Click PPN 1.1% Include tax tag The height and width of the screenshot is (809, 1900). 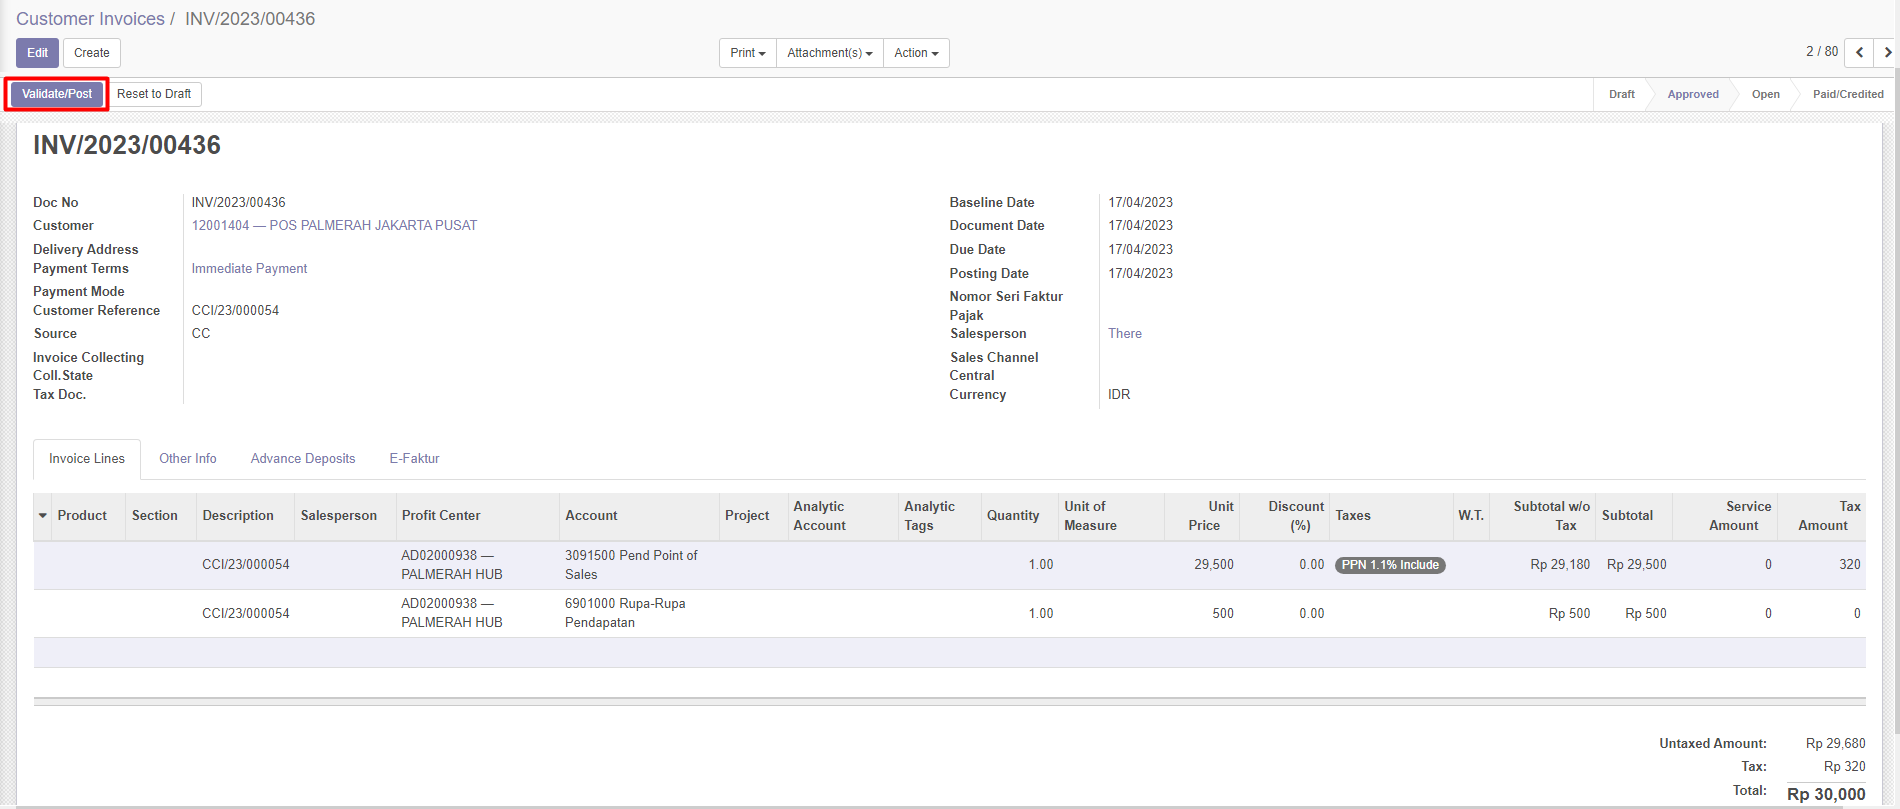click(x=1390, y=565)
